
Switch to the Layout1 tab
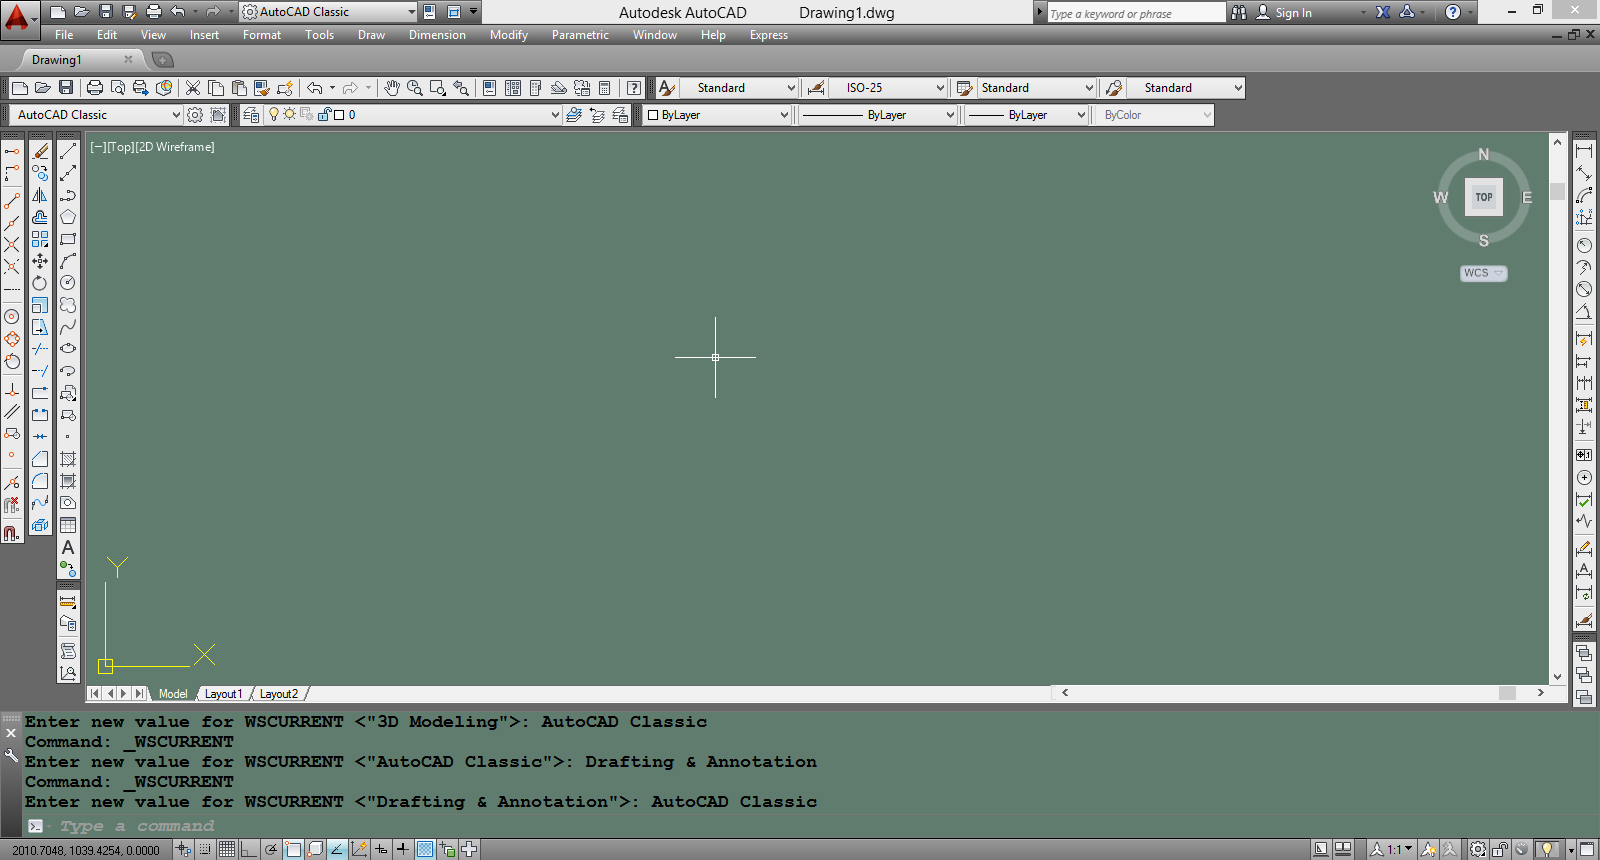223,694
